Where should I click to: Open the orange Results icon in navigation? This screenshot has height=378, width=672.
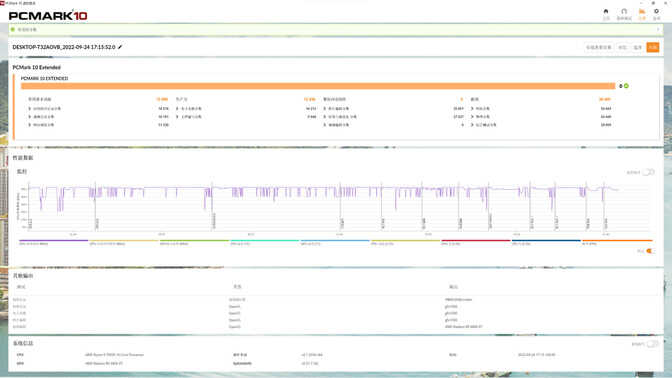642,12
